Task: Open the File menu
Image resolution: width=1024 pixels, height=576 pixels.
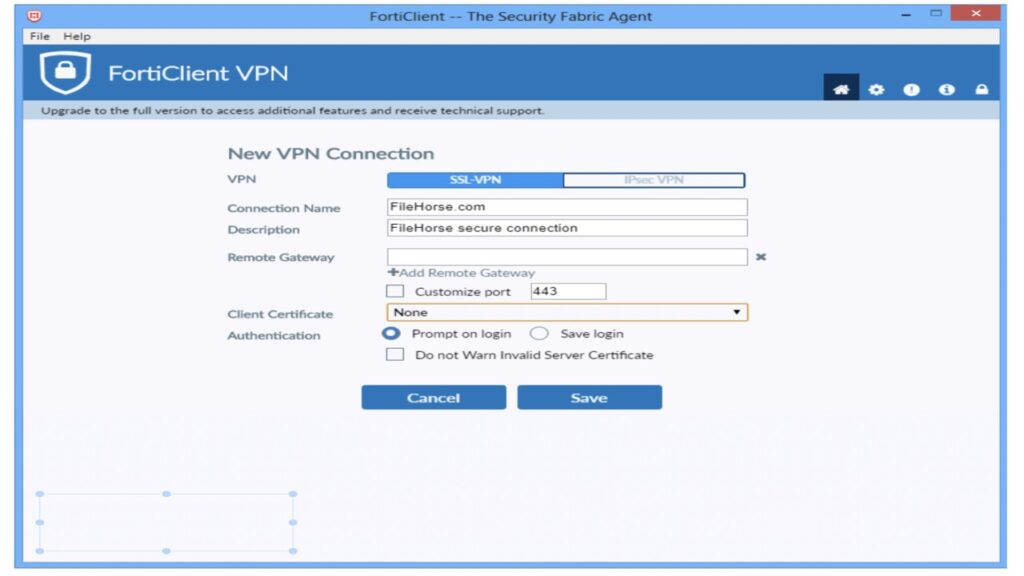Action: pyautogui.click(x=40, y=36)
